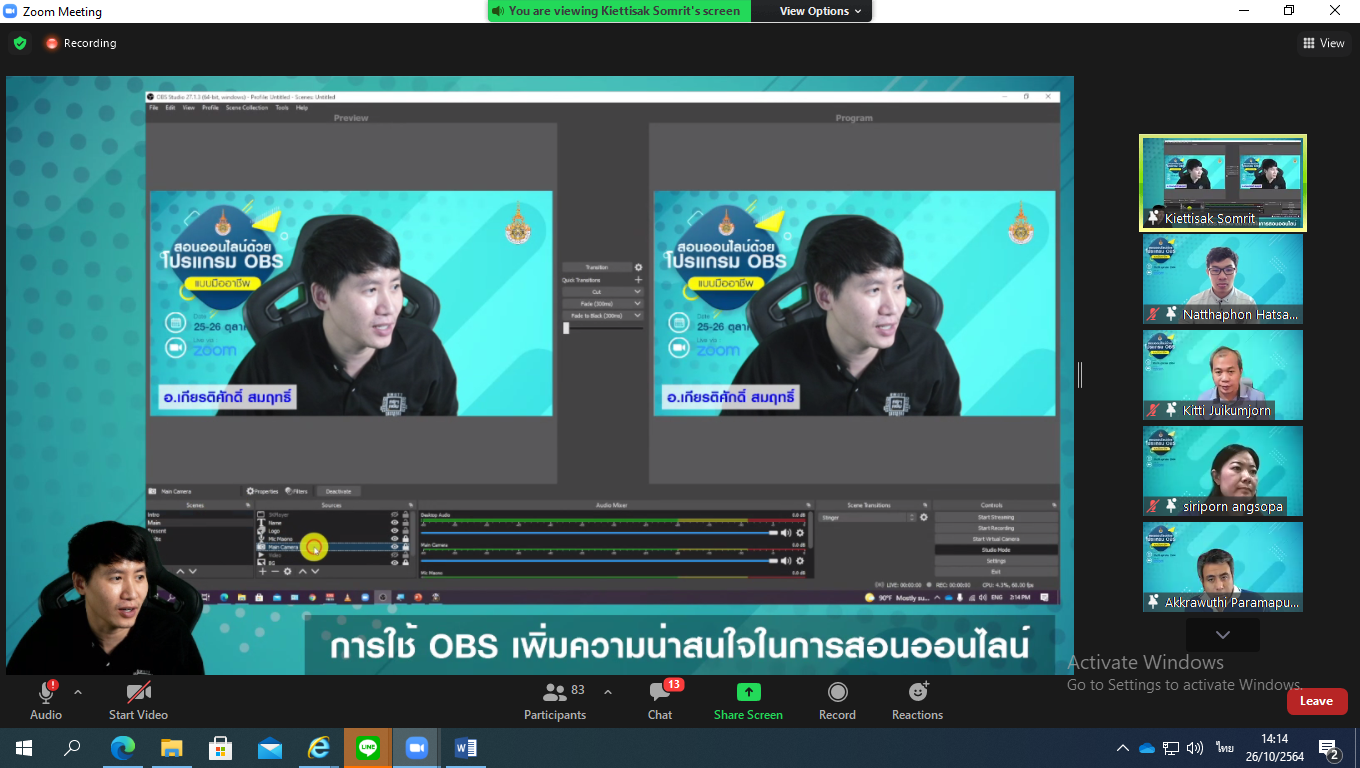Open the Windows Start menu
The width and height of the screenshot is (1360, 768).
[x=23, y=748]
